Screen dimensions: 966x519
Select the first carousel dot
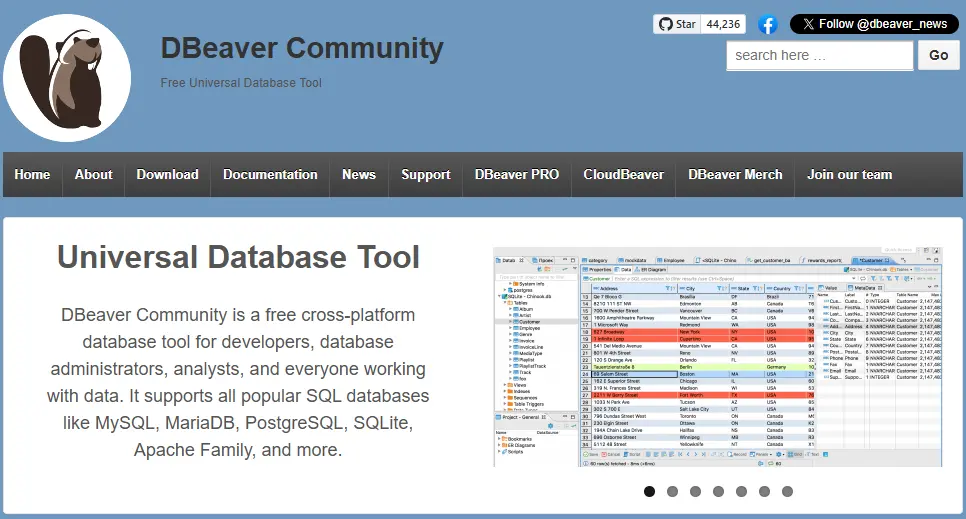649,491
